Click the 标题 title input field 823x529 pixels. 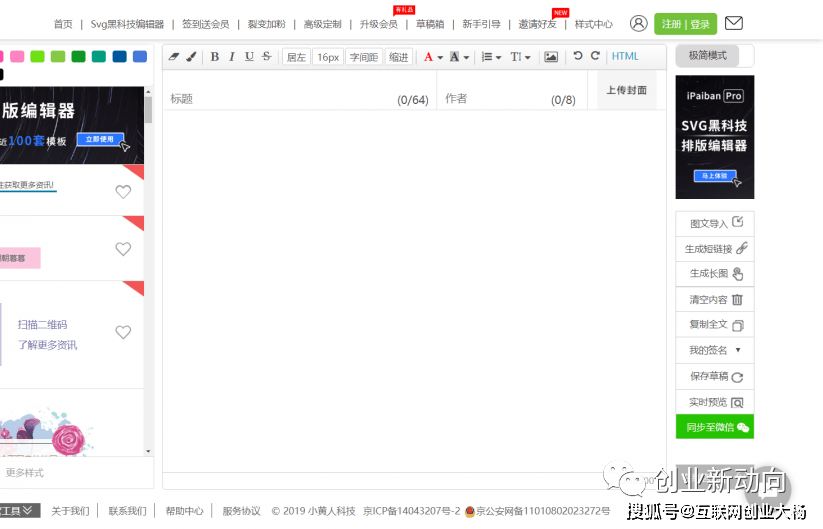299,99
